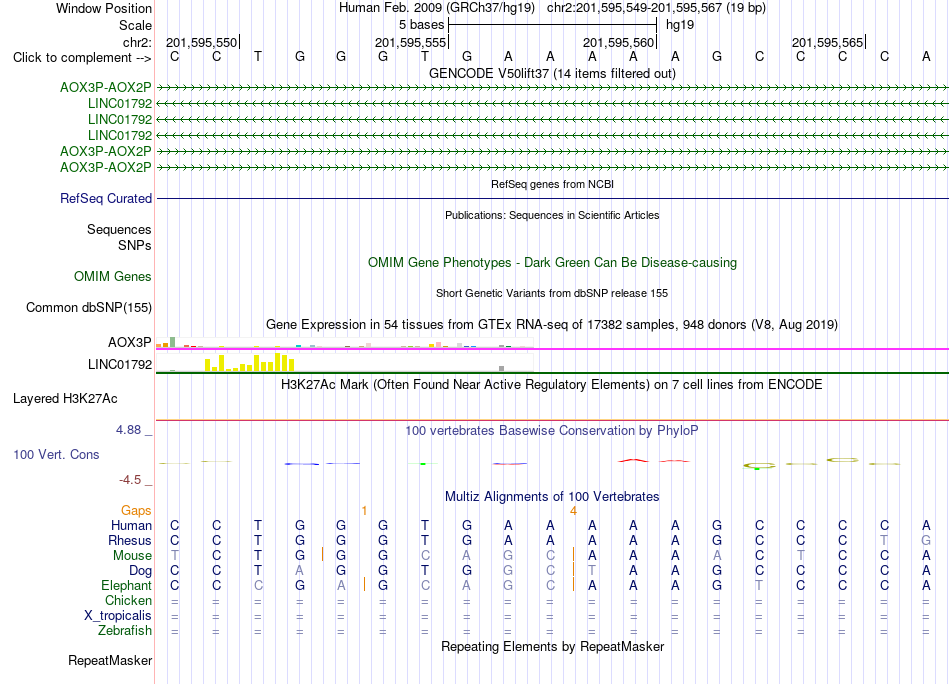The image size is (950, 684).
Task: Select the Rhesus alignment row label
Action: pyautogui.click(x=130, y=540)
